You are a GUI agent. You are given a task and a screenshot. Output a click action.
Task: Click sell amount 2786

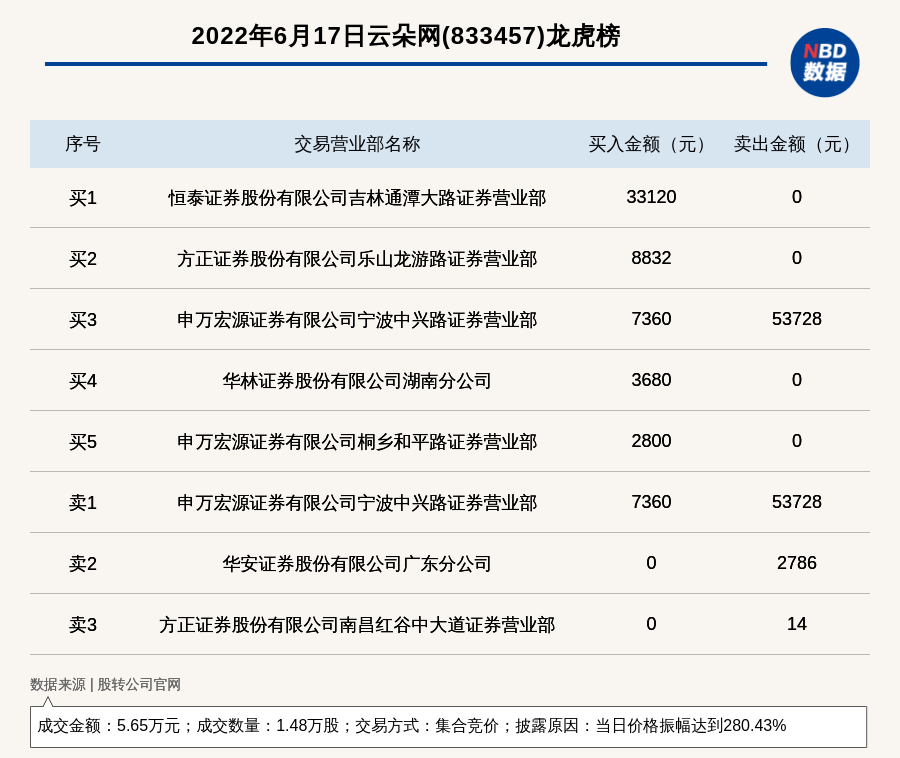(797, 563)
